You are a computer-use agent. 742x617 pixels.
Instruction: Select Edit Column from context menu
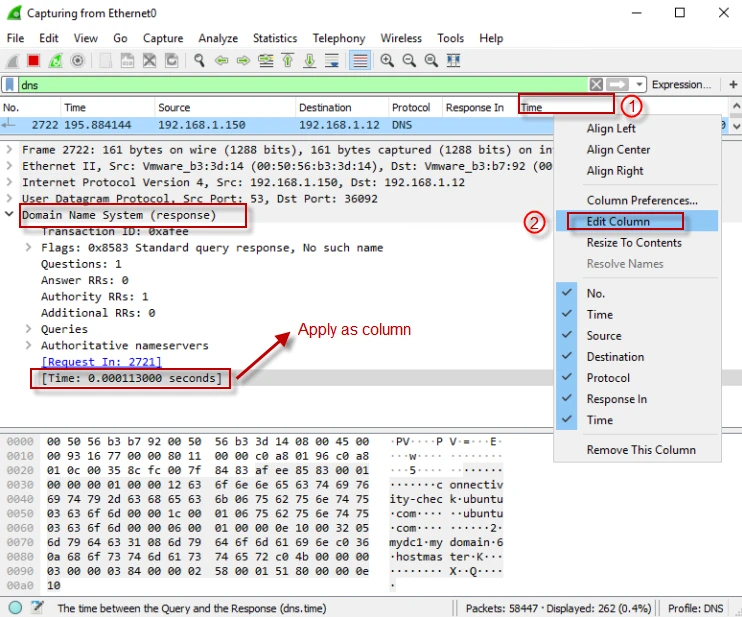(618, 221)
